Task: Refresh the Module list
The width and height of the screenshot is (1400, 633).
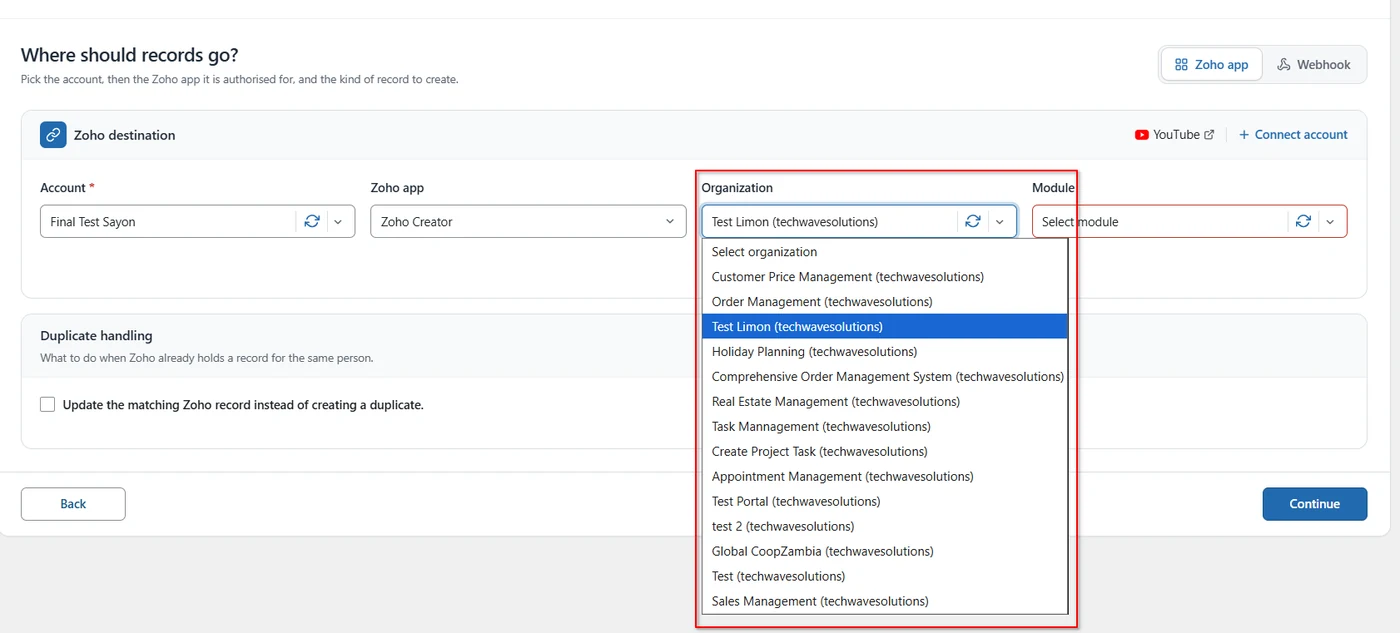Action: pyautogui.click(x=1303, y=222)
